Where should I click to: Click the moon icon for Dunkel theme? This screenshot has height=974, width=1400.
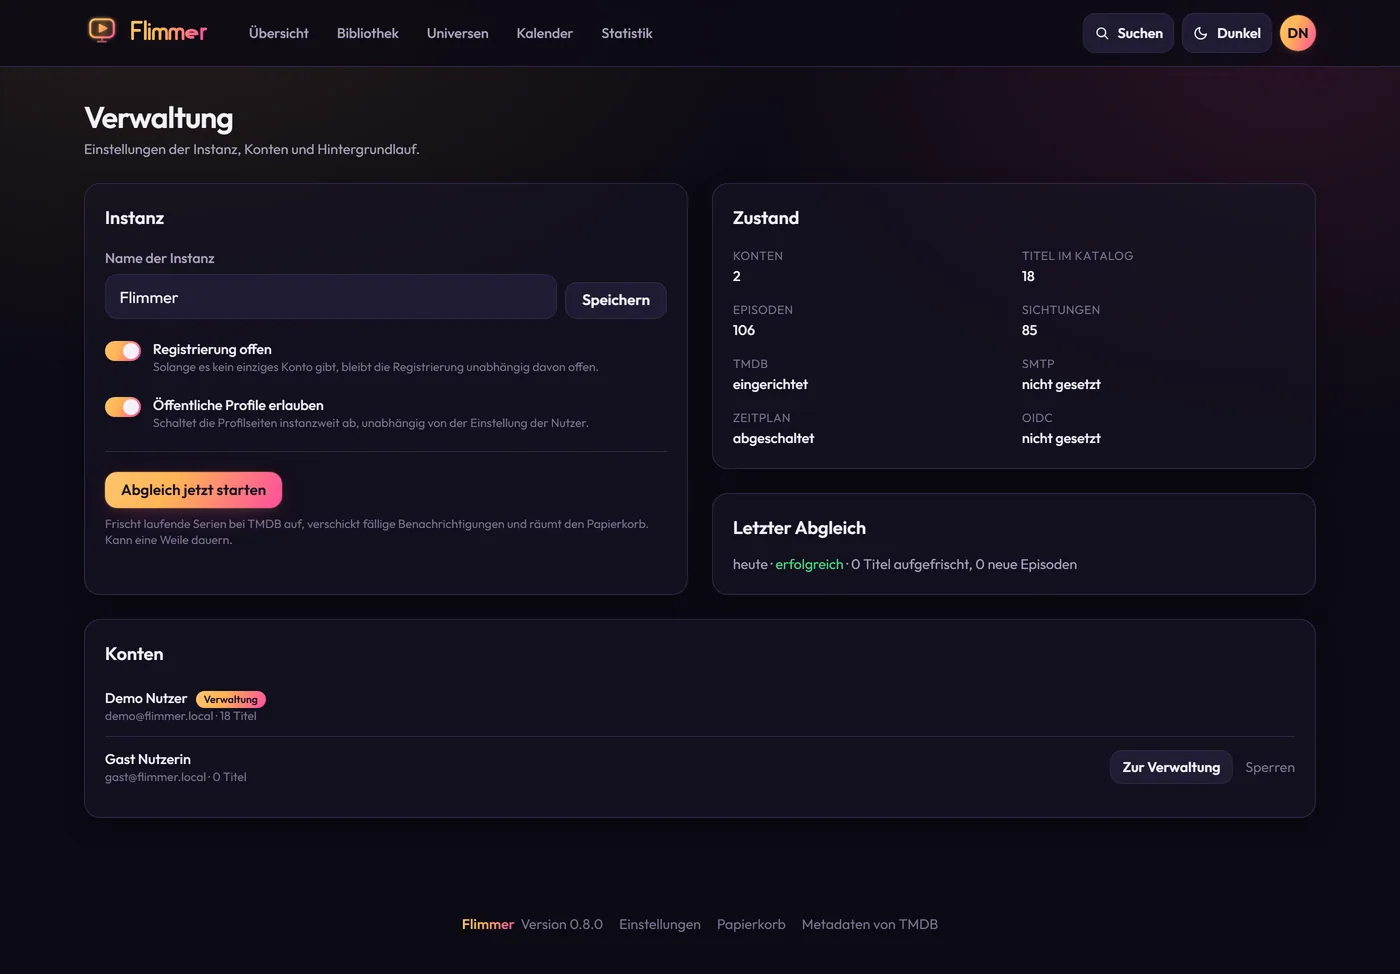[x=1201, y=33]
